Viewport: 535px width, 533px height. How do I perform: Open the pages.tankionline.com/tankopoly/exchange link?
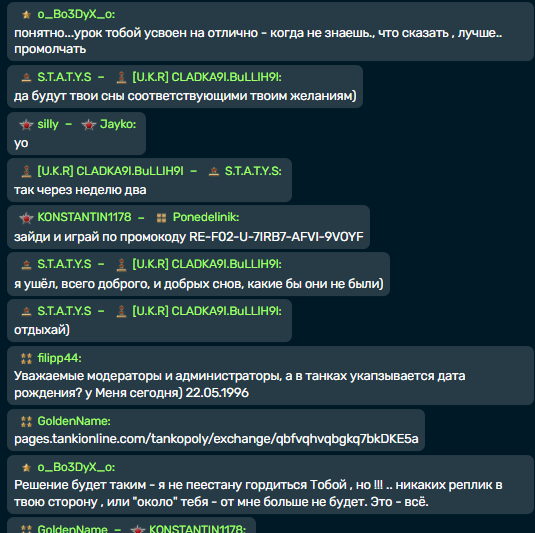pos(216,439)
